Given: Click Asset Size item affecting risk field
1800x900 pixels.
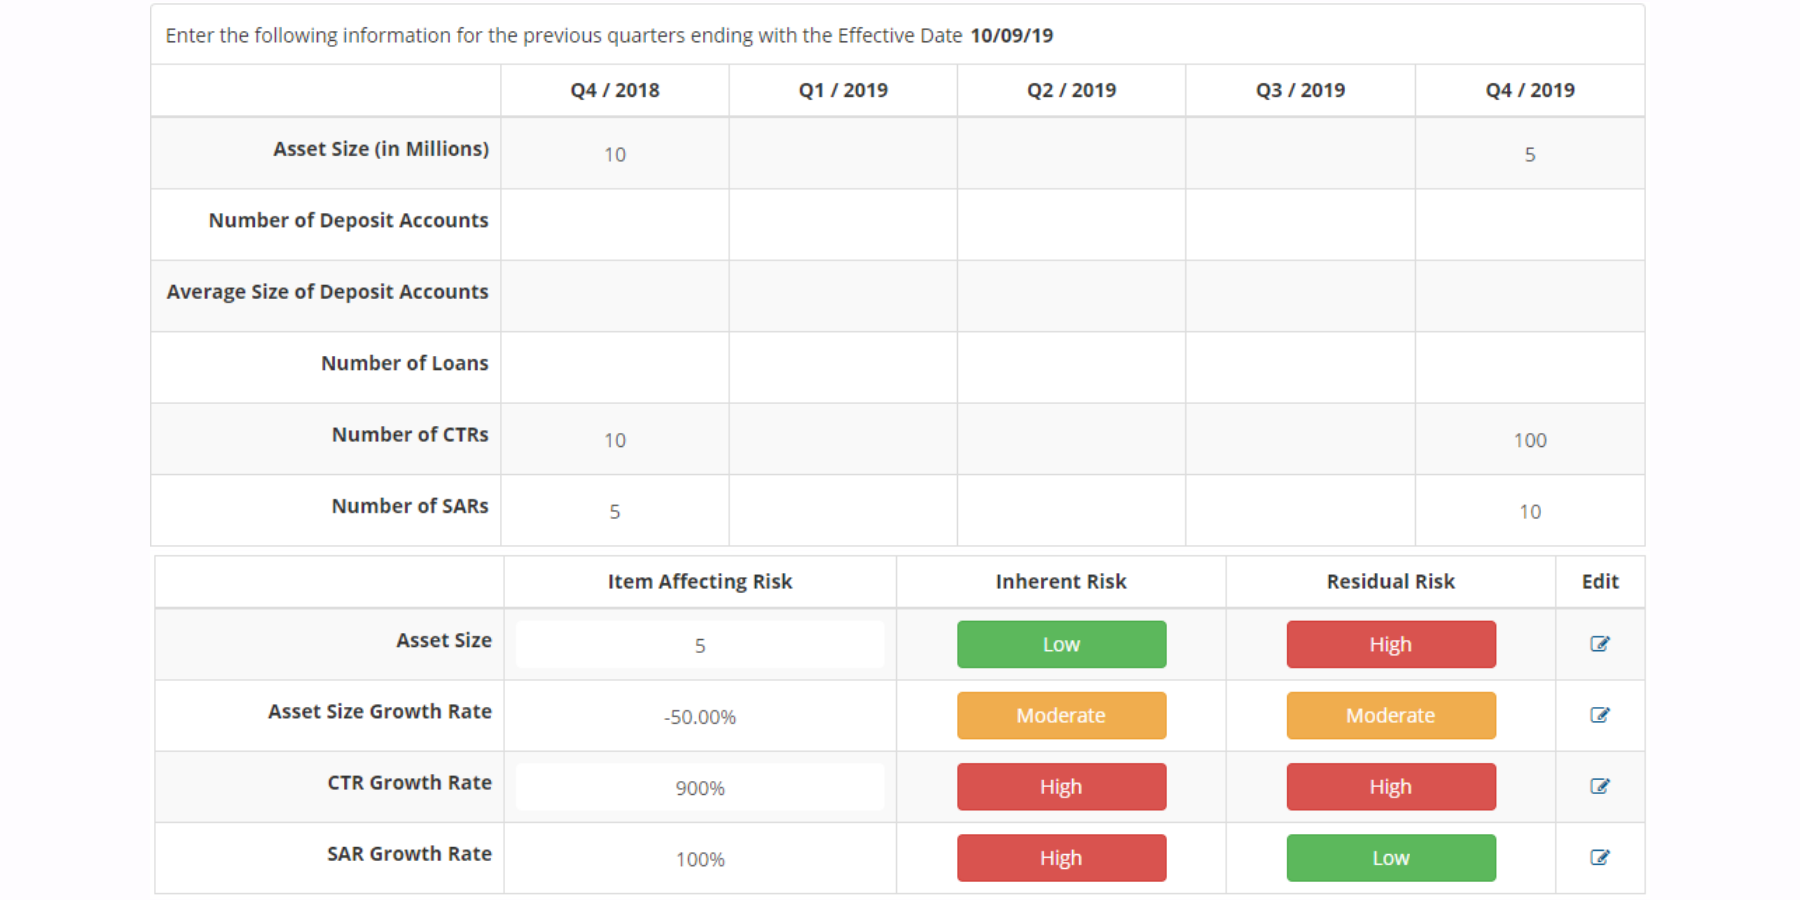Looking at the screenshot, I should [700, 645].
